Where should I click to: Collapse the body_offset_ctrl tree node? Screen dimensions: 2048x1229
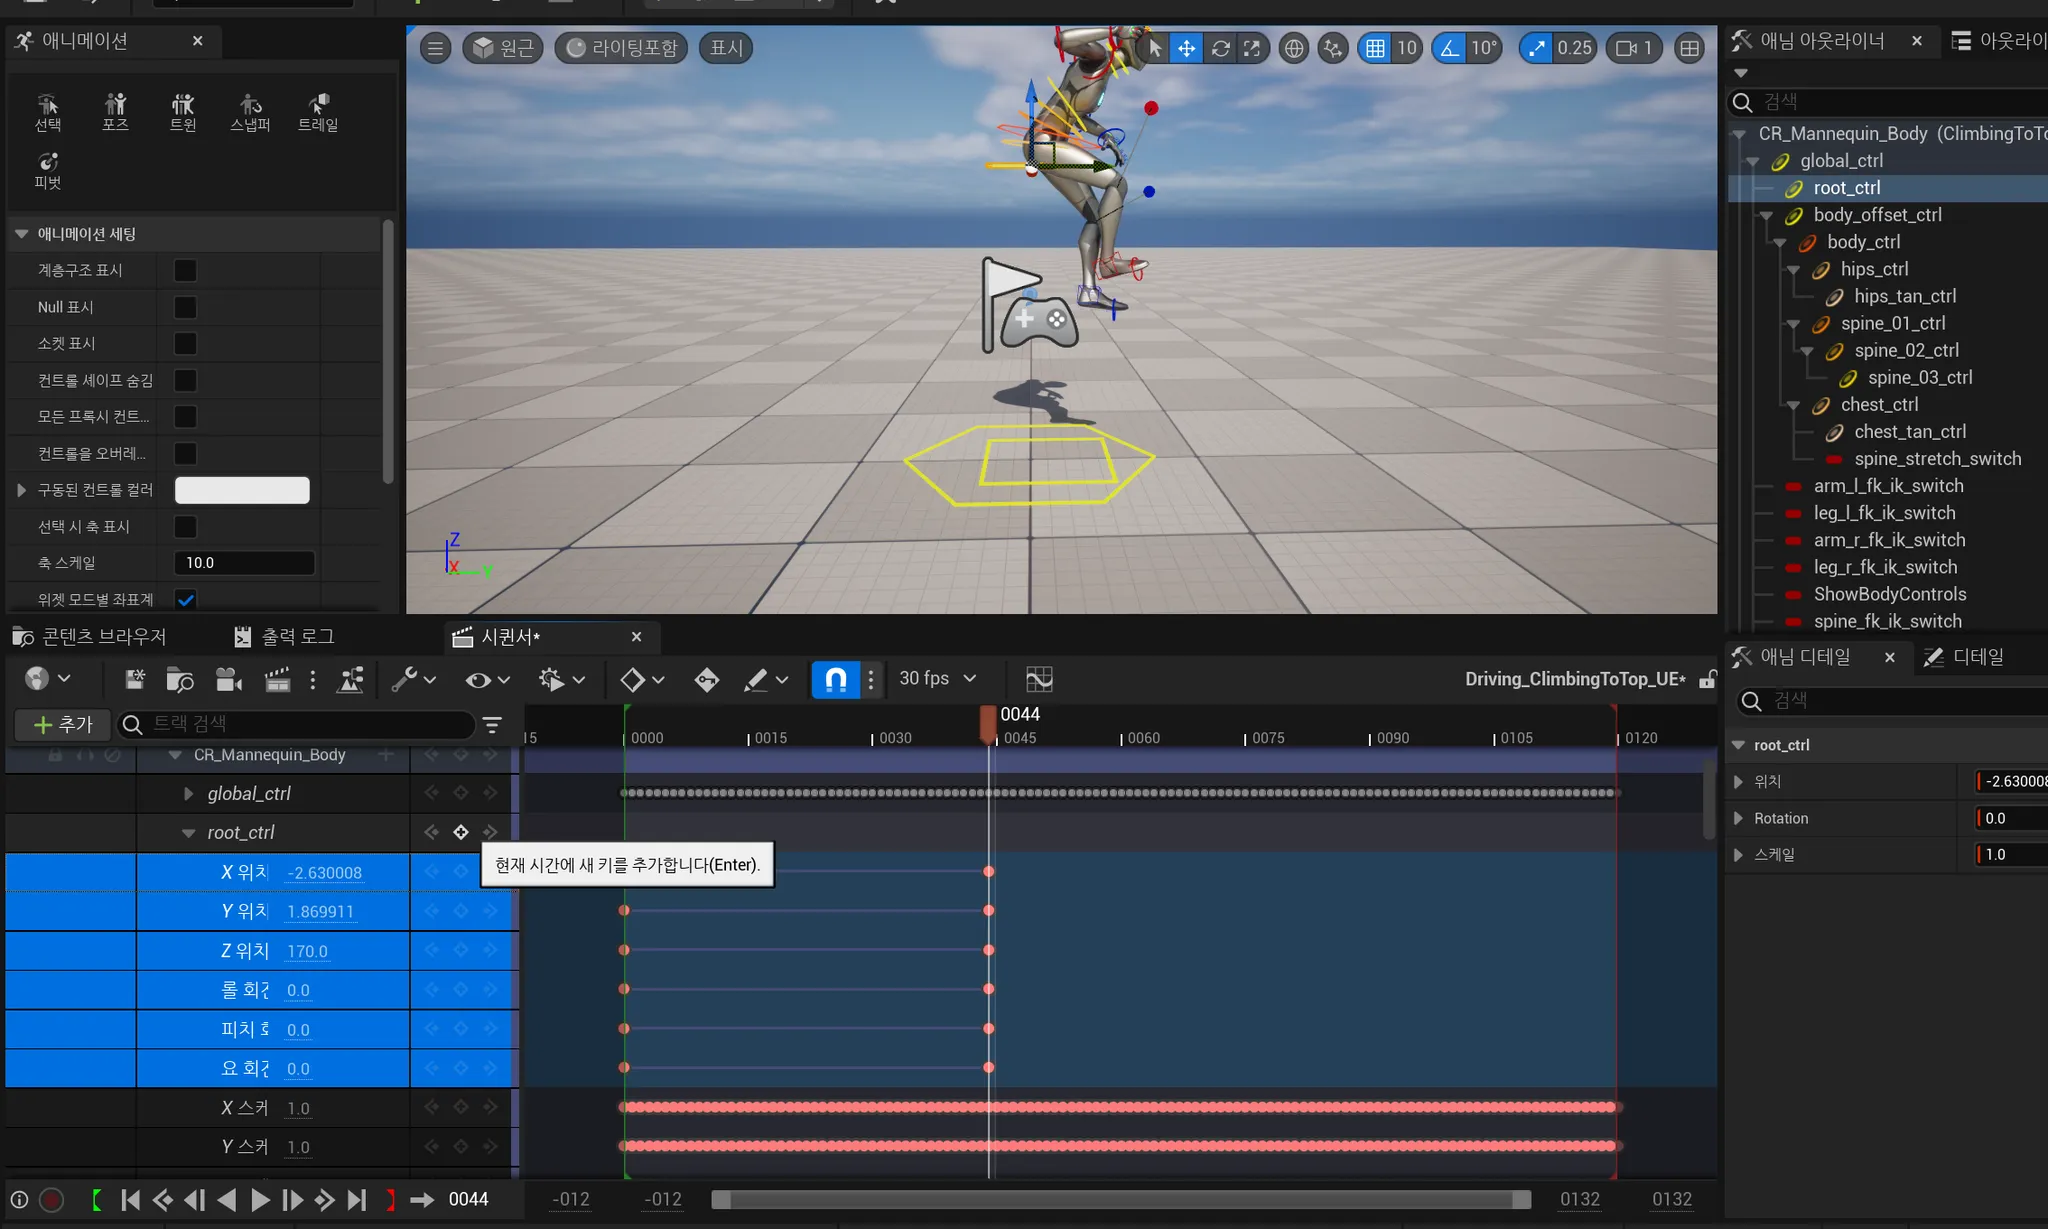pyautogui.click(x=1767, y=215)
